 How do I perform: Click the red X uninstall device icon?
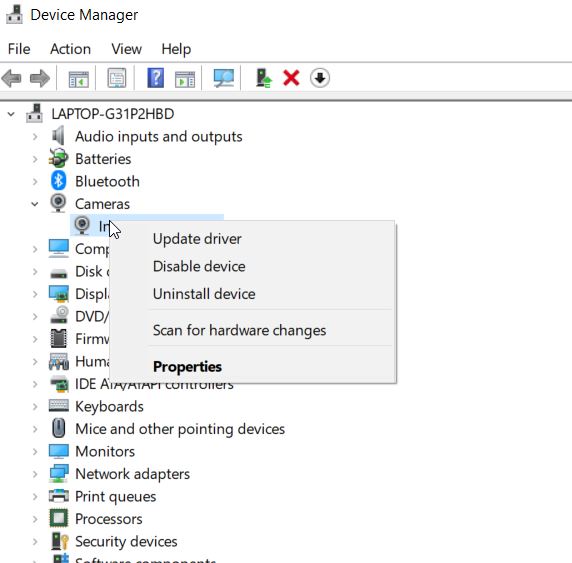291,78
